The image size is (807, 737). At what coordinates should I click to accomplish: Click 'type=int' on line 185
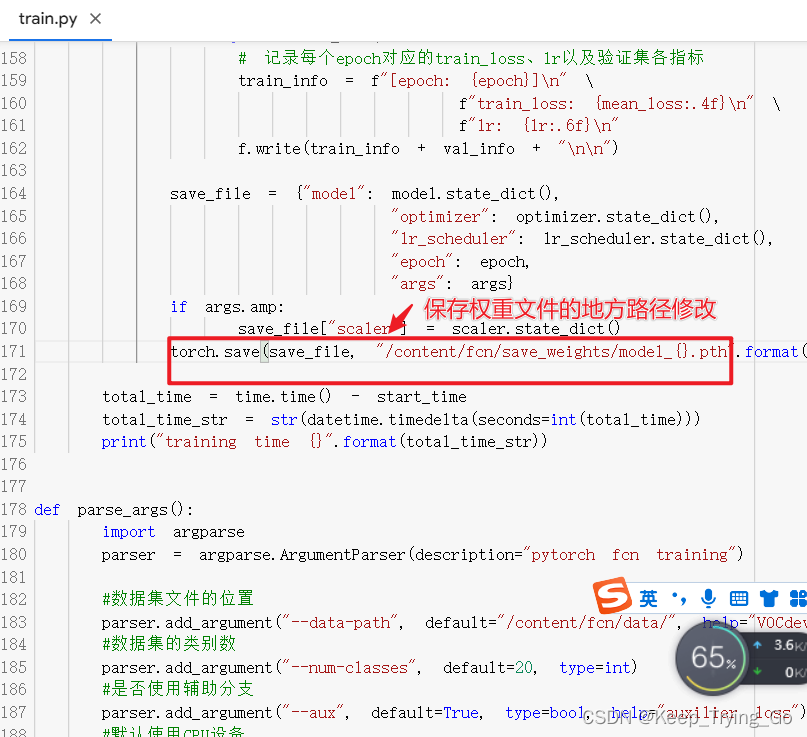[597, 668]
